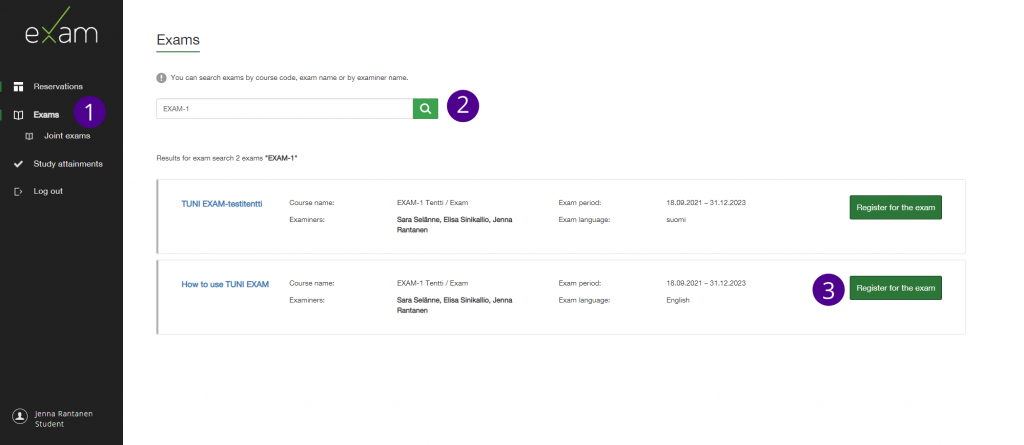Click the checkmark icon for Study attainments
The height and width of the screenshot is (445, 1024).
(18, 163)
